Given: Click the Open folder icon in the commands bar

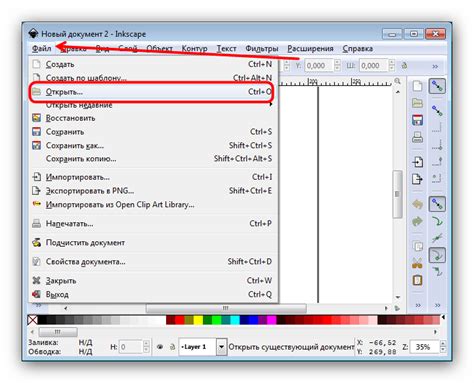Looking at the screenshot, I should point(417,103).
